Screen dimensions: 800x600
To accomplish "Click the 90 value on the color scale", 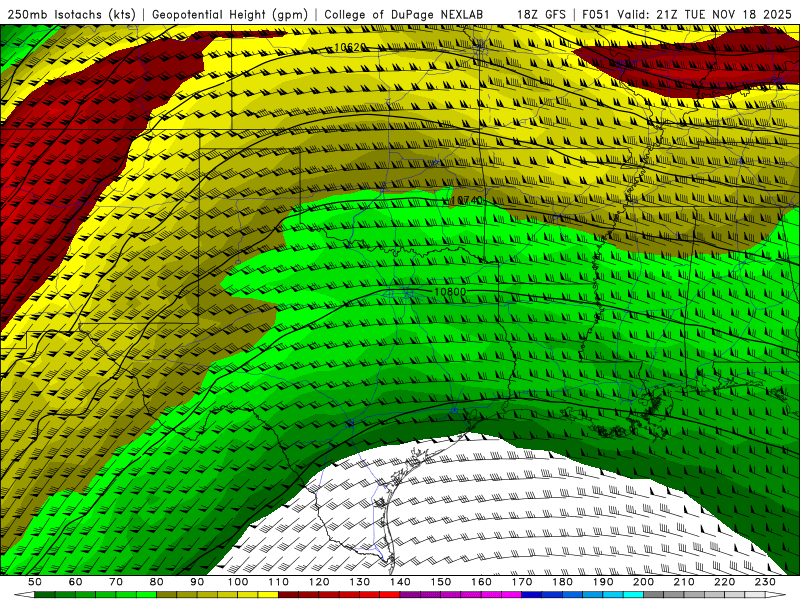I will coord(197,582).
